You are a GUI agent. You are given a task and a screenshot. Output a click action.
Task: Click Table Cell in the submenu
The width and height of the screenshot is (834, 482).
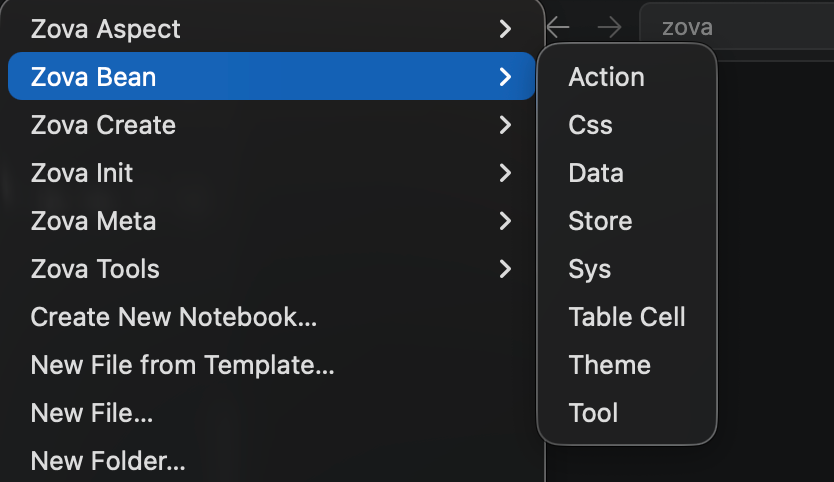pyautogui.click(x=627, y=317)
